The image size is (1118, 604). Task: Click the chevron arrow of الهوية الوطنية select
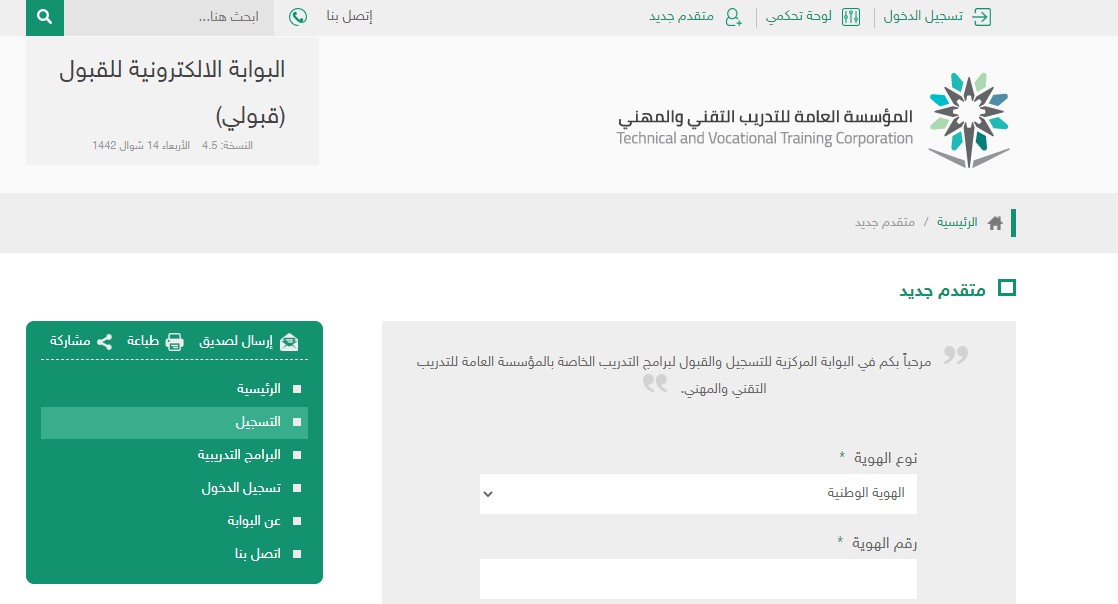pyautogui.click(x=488, y=493)
